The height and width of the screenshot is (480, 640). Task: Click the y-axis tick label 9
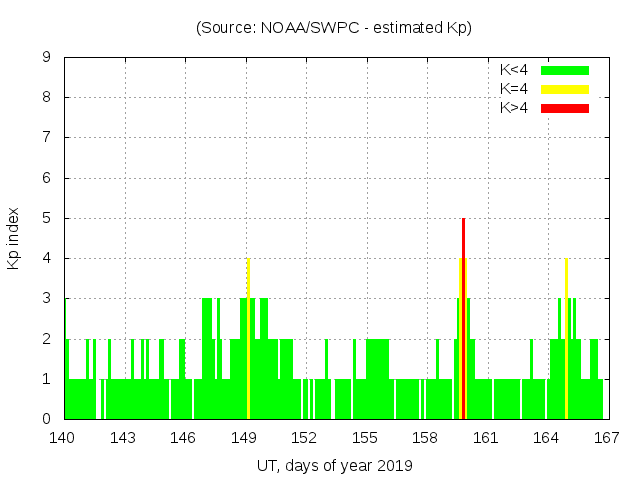click(x=47, y=58)
